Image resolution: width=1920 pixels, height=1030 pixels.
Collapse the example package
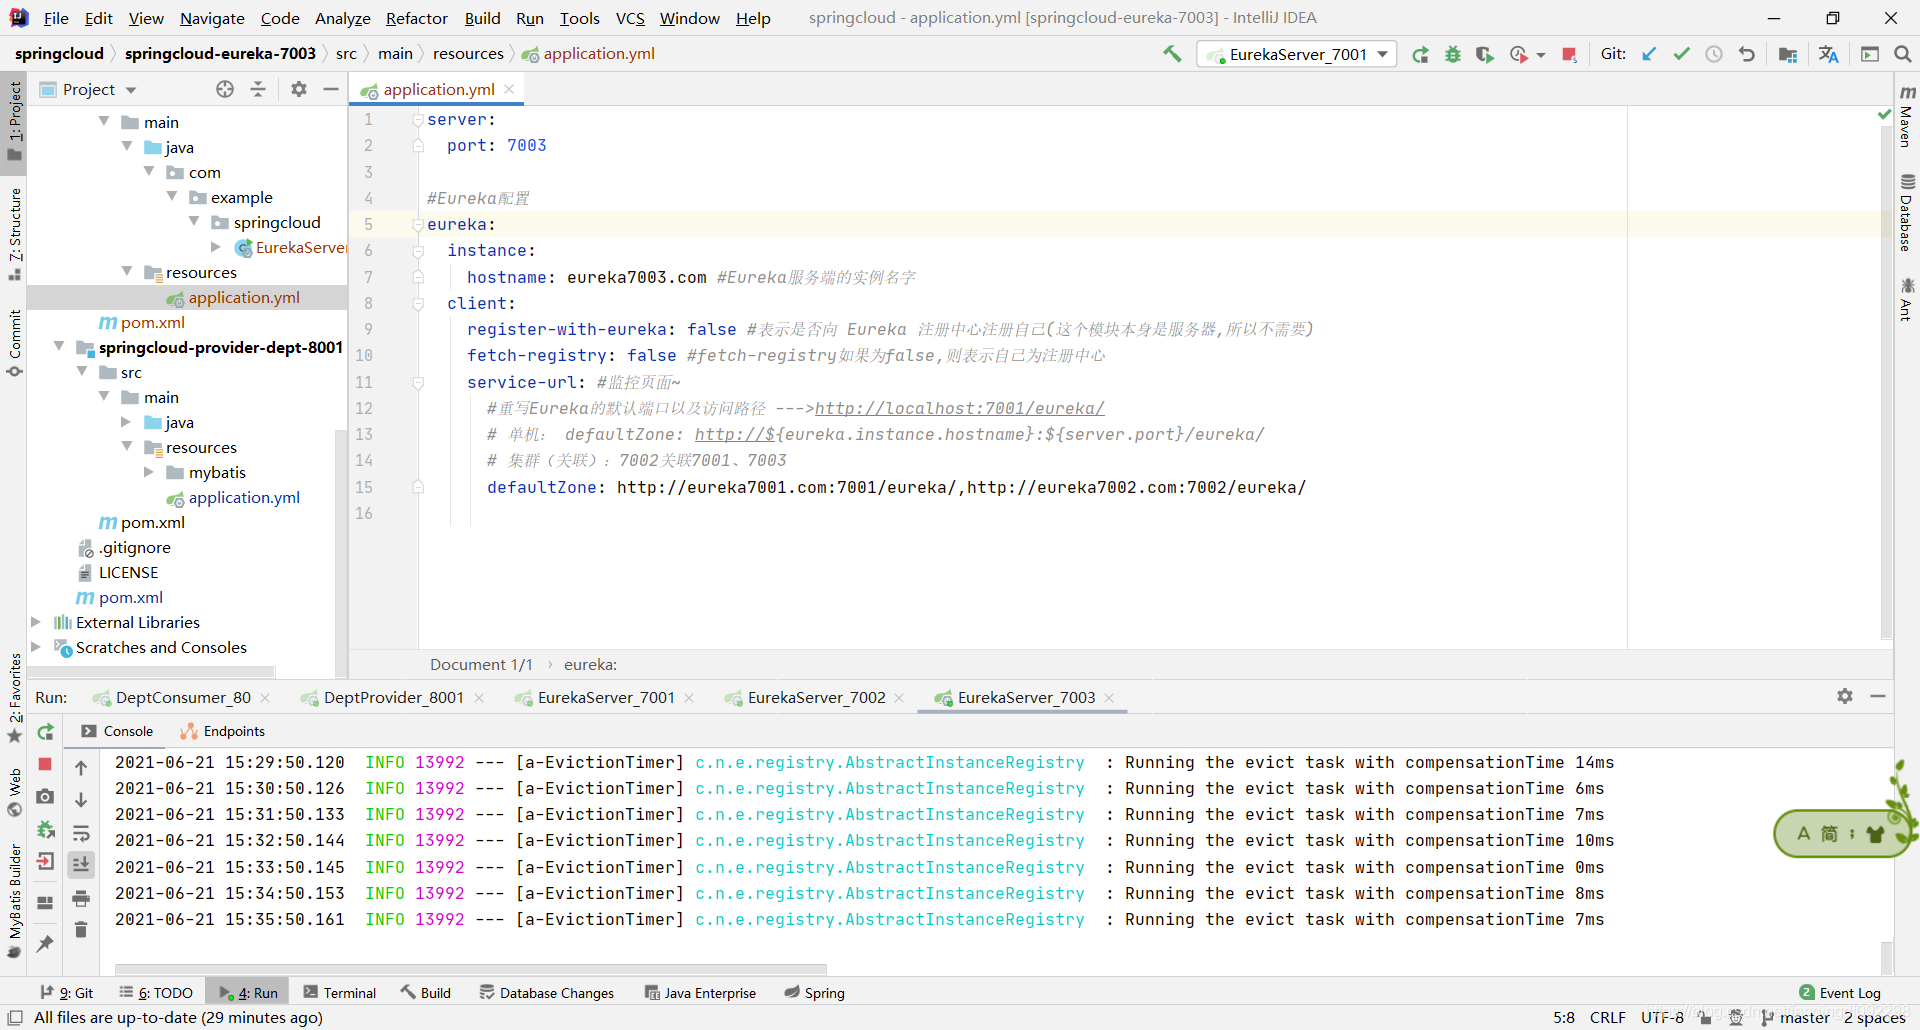tap(172, 196)
